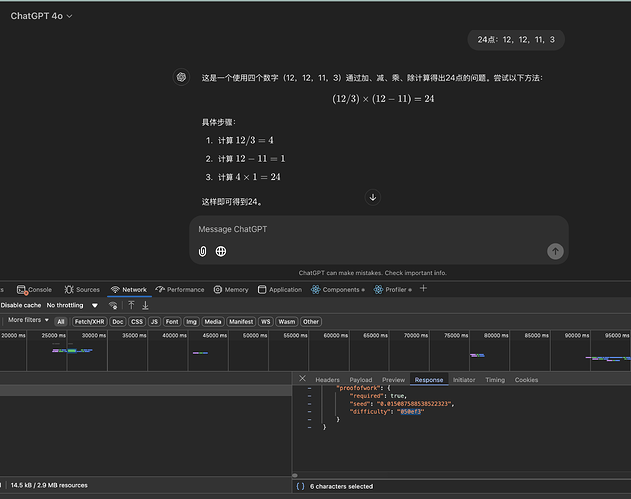Switch to the Console tab in DevTools
Viewport: 631px width, 499px height.
[34, 290]
